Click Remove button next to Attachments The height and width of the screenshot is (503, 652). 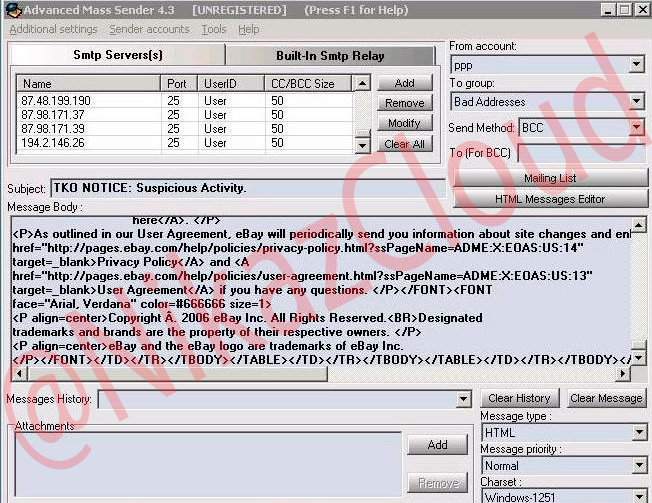tap(437, 483)
